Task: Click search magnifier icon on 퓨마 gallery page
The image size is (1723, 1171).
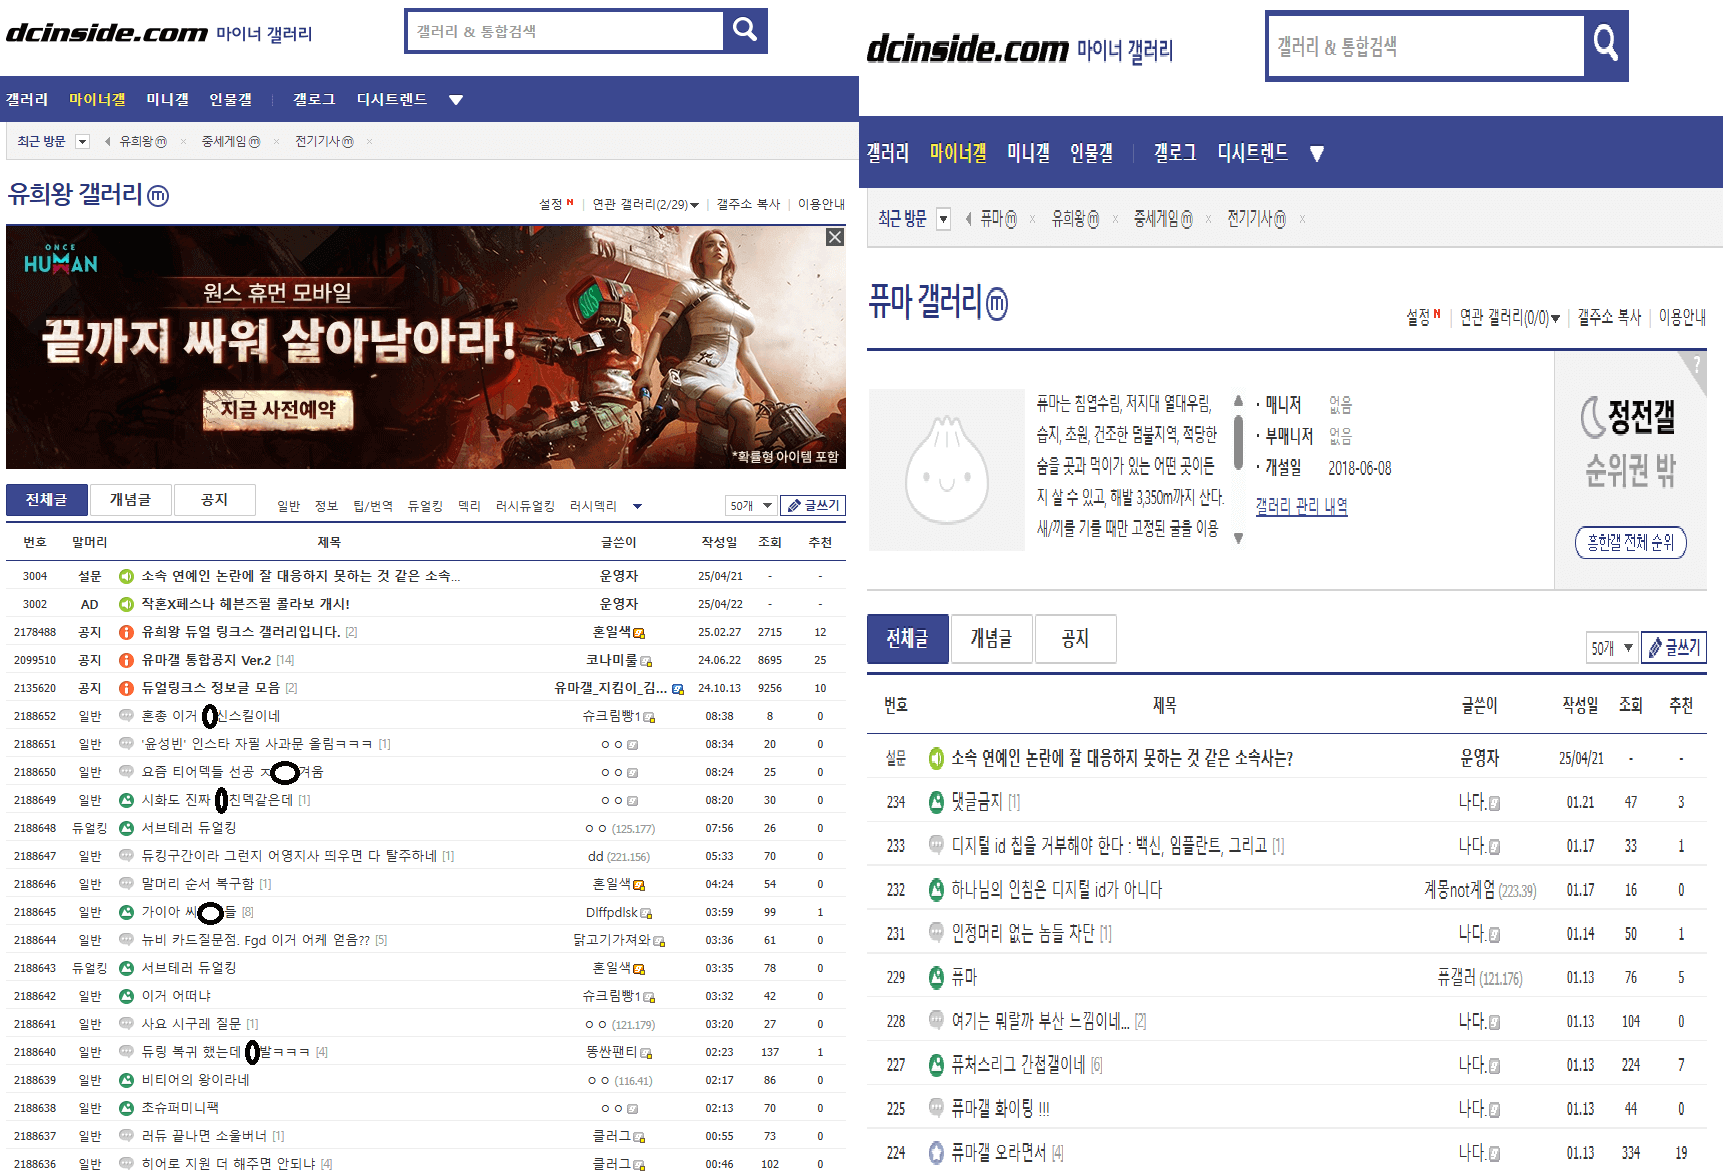Action: tap(1606, 44)
